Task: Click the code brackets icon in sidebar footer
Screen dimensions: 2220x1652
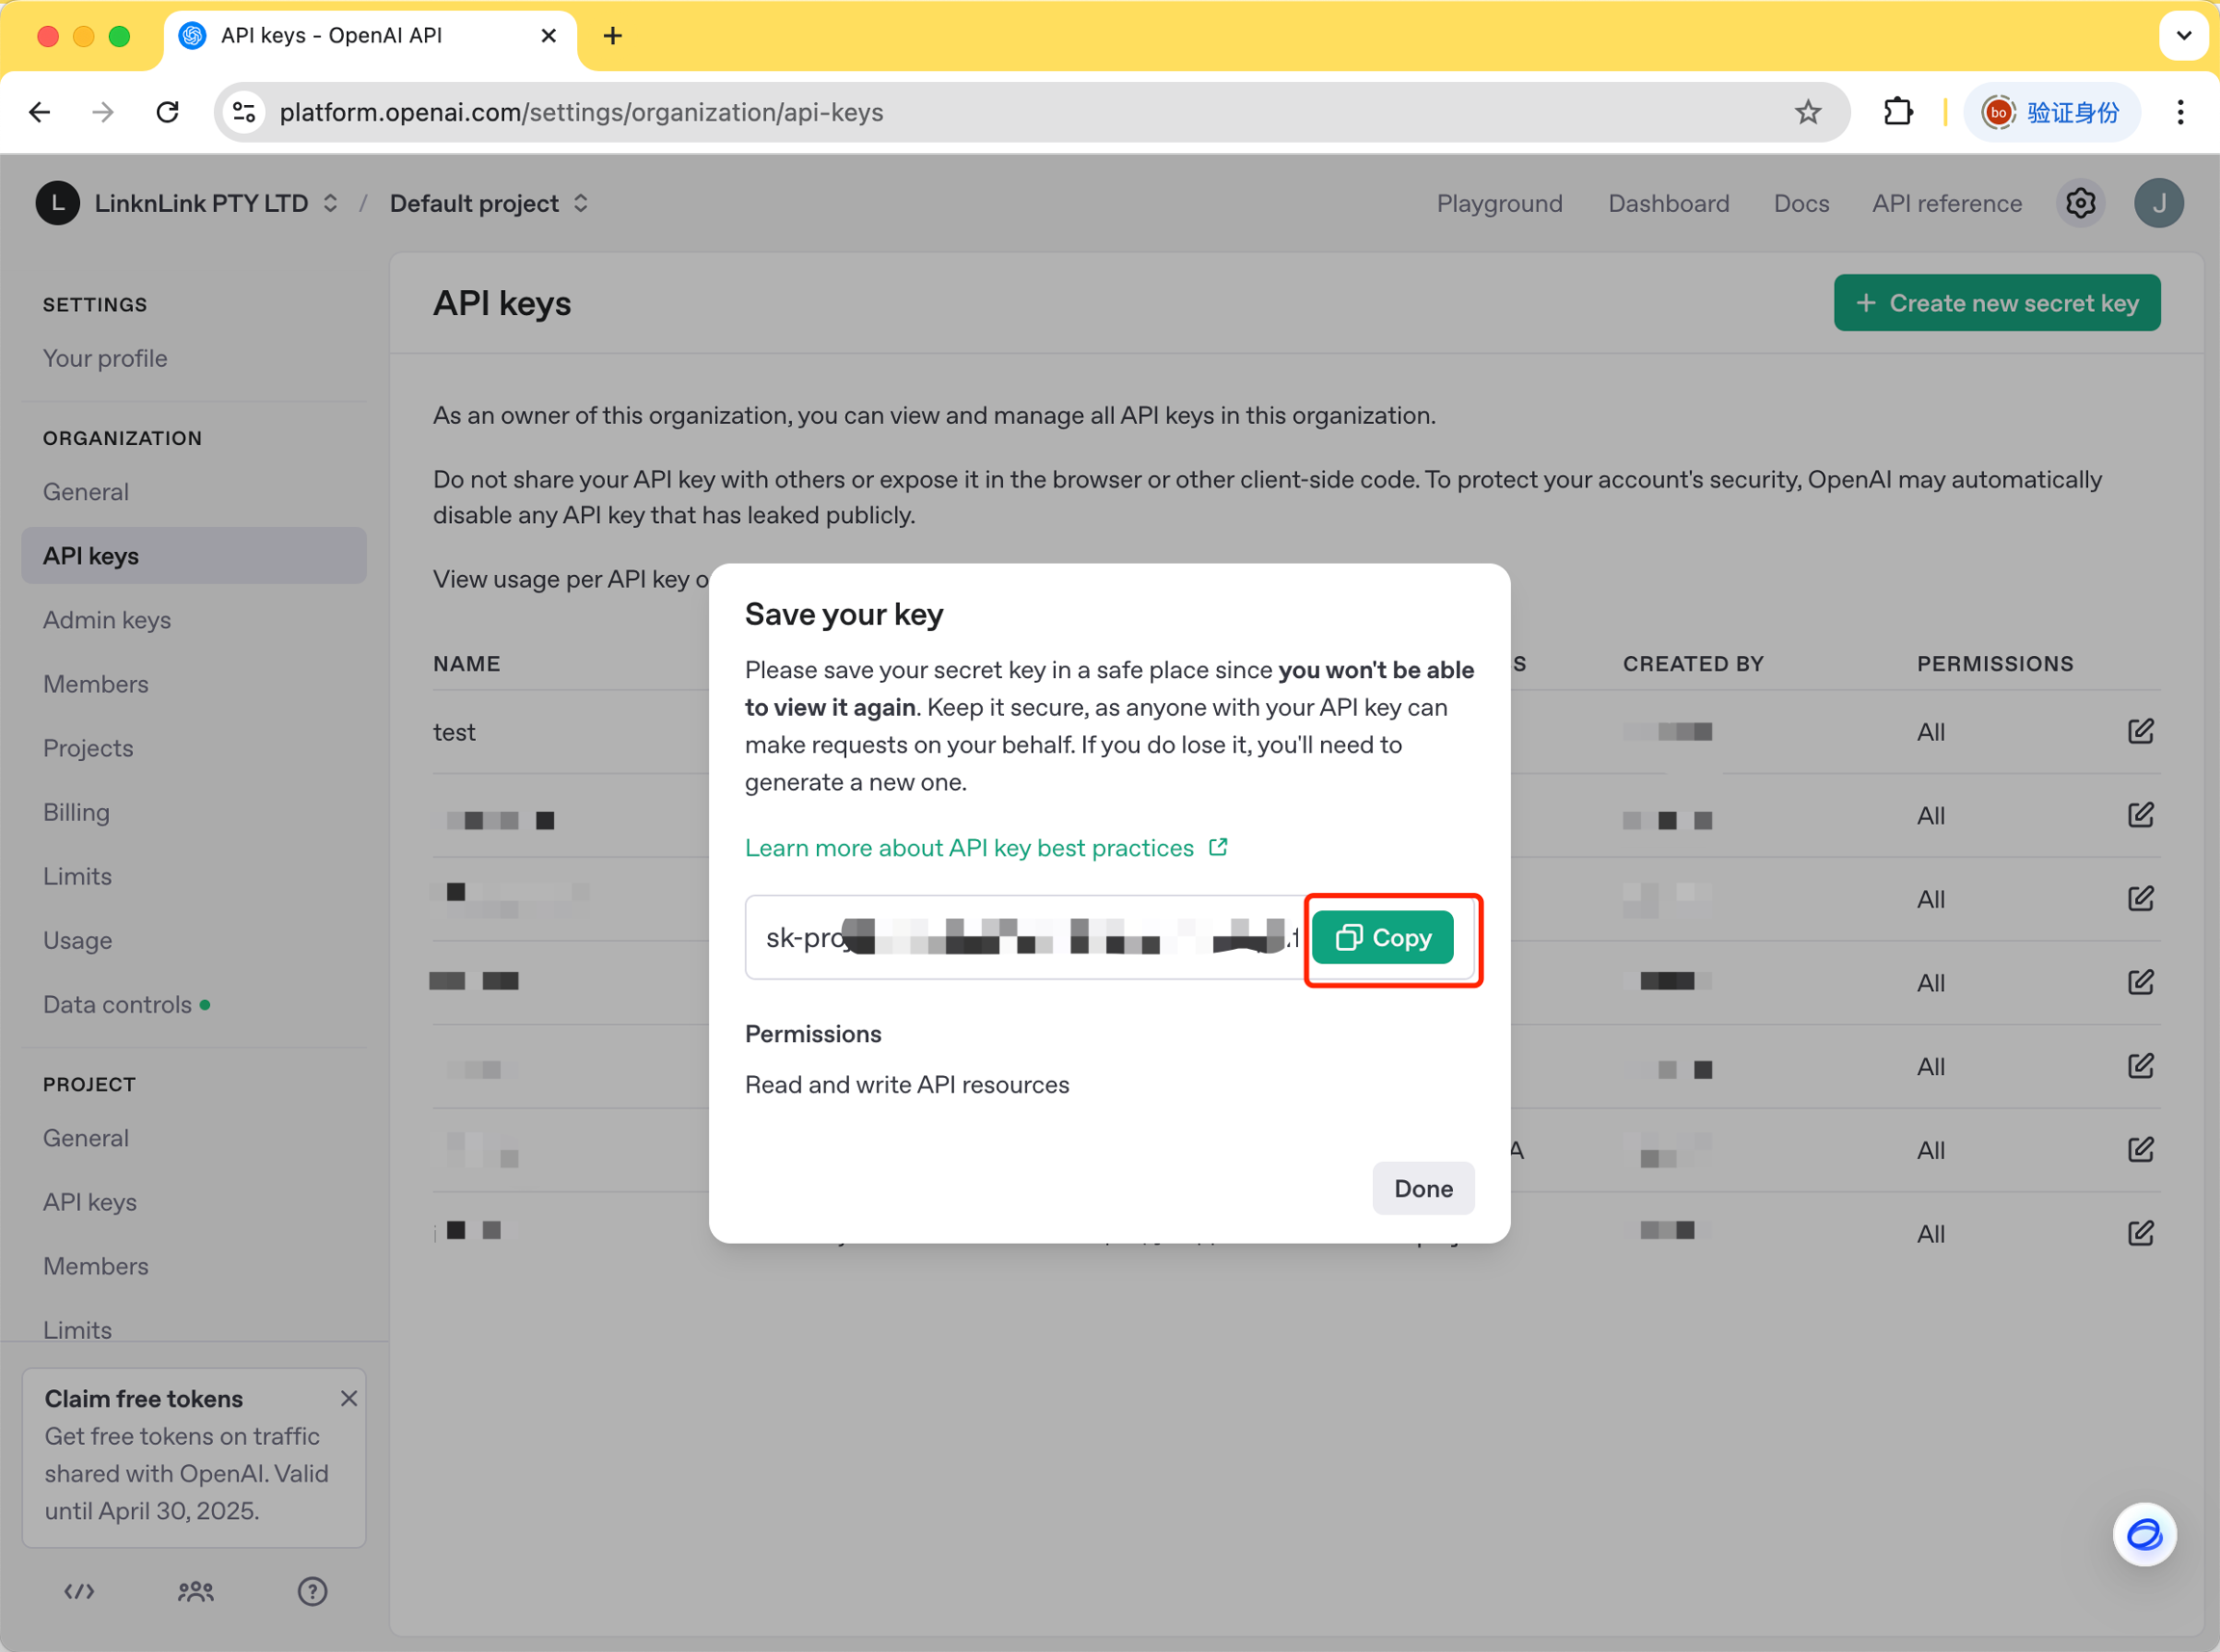Action: [79, 1591]
